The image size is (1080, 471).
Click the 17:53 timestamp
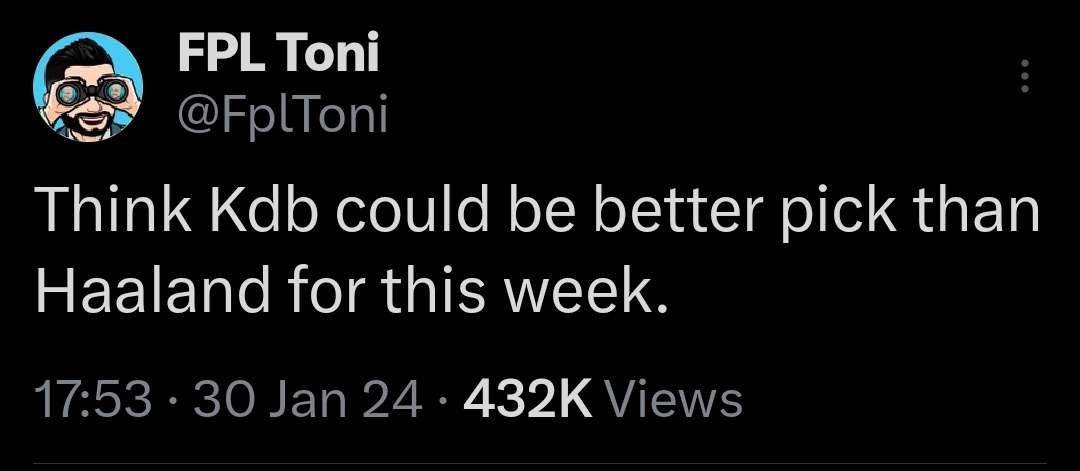point(92,400)
